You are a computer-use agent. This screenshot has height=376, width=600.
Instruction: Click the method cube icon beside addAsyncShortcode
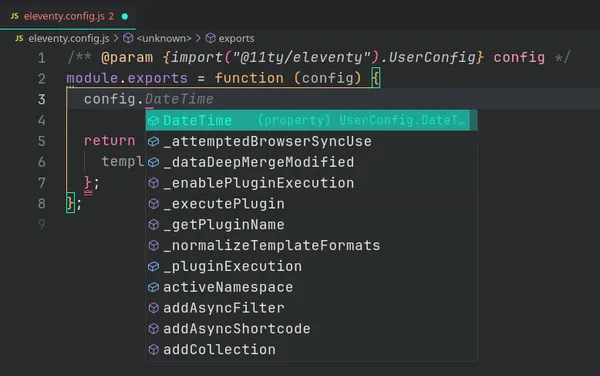tap(153, 329)
